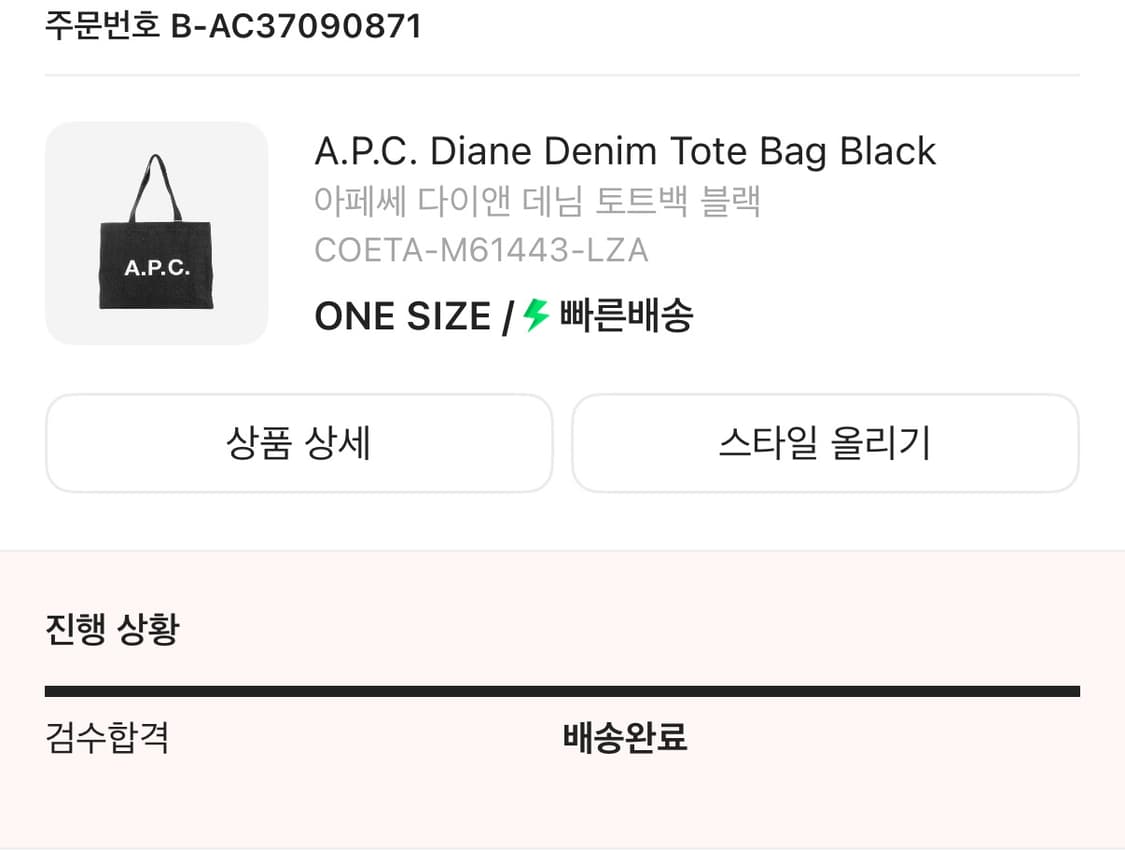Click the divider line below the order number

[562, 75]
